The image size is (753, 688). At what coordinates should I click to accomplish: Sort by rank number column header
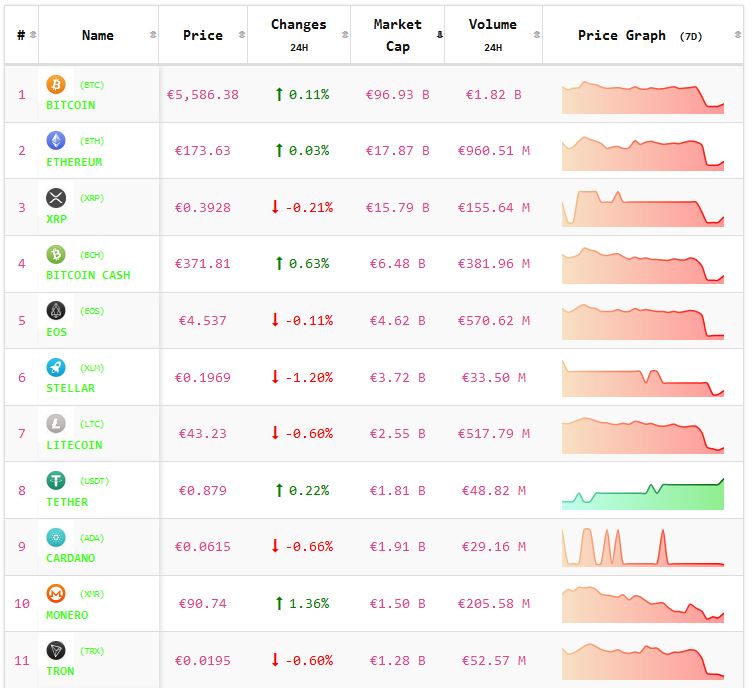22,35
